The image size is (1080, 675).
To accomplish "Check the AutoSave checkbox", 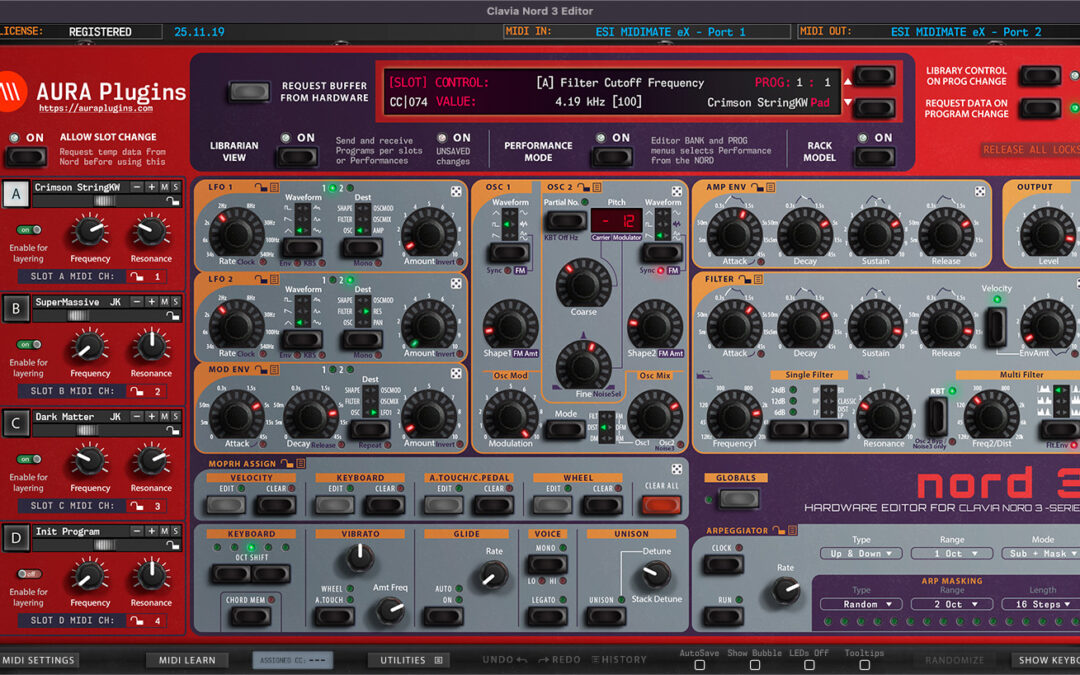I will (x=700, y=664).
